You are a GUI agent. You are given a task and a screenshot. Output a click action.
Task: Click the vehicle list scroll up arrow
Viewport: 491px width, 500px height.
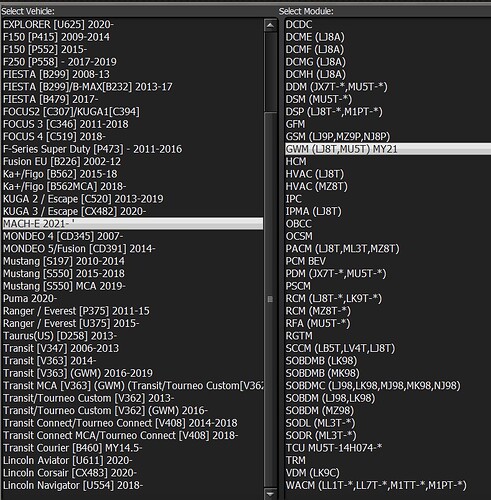point(270,25)
